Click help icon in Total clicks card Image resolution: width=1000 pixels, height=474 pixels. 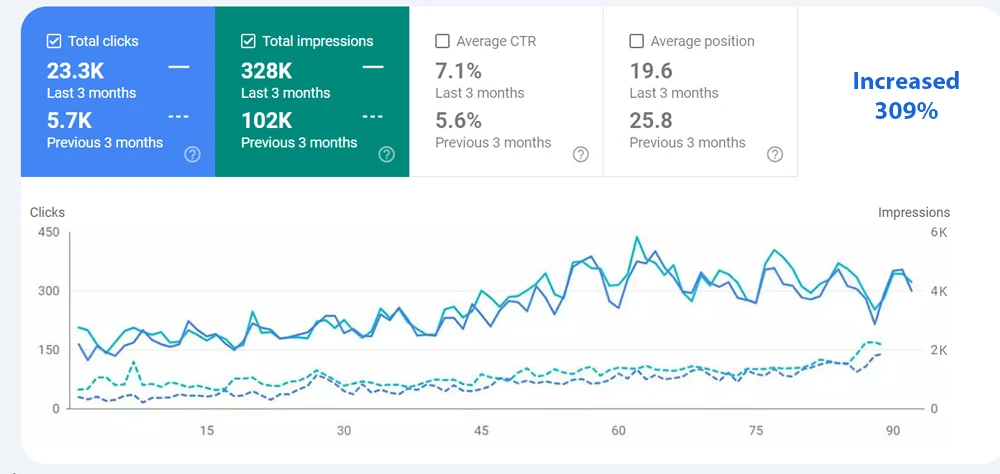point(193,154)
